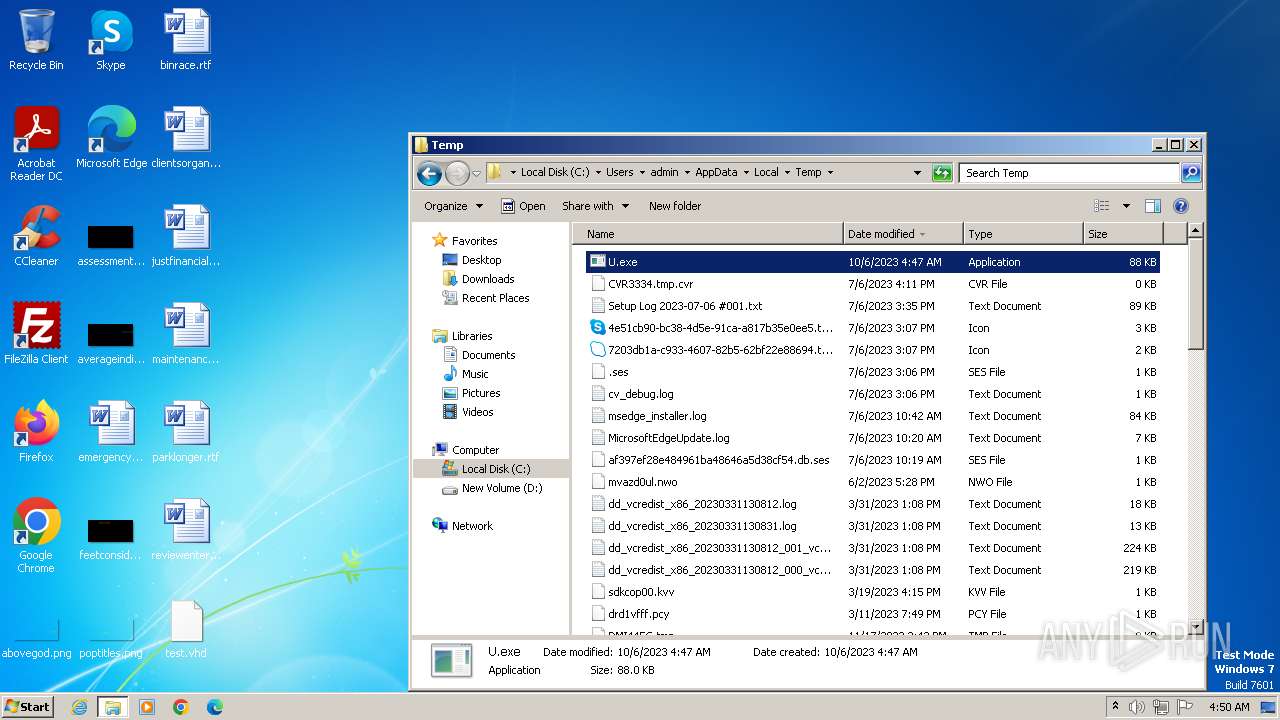Open the Pictures library
Screen dimensions: 1280x720
coord(481,393)
